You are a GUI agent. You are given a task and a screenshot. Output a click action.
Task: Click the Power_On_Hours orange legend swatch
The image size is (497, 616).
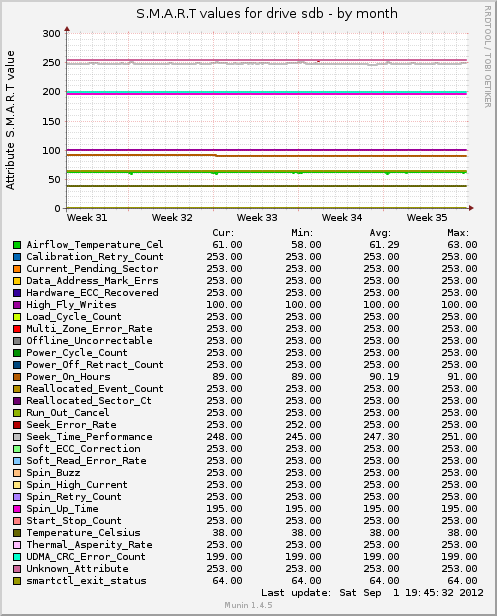pyautogui.click(x=17, y=377)
